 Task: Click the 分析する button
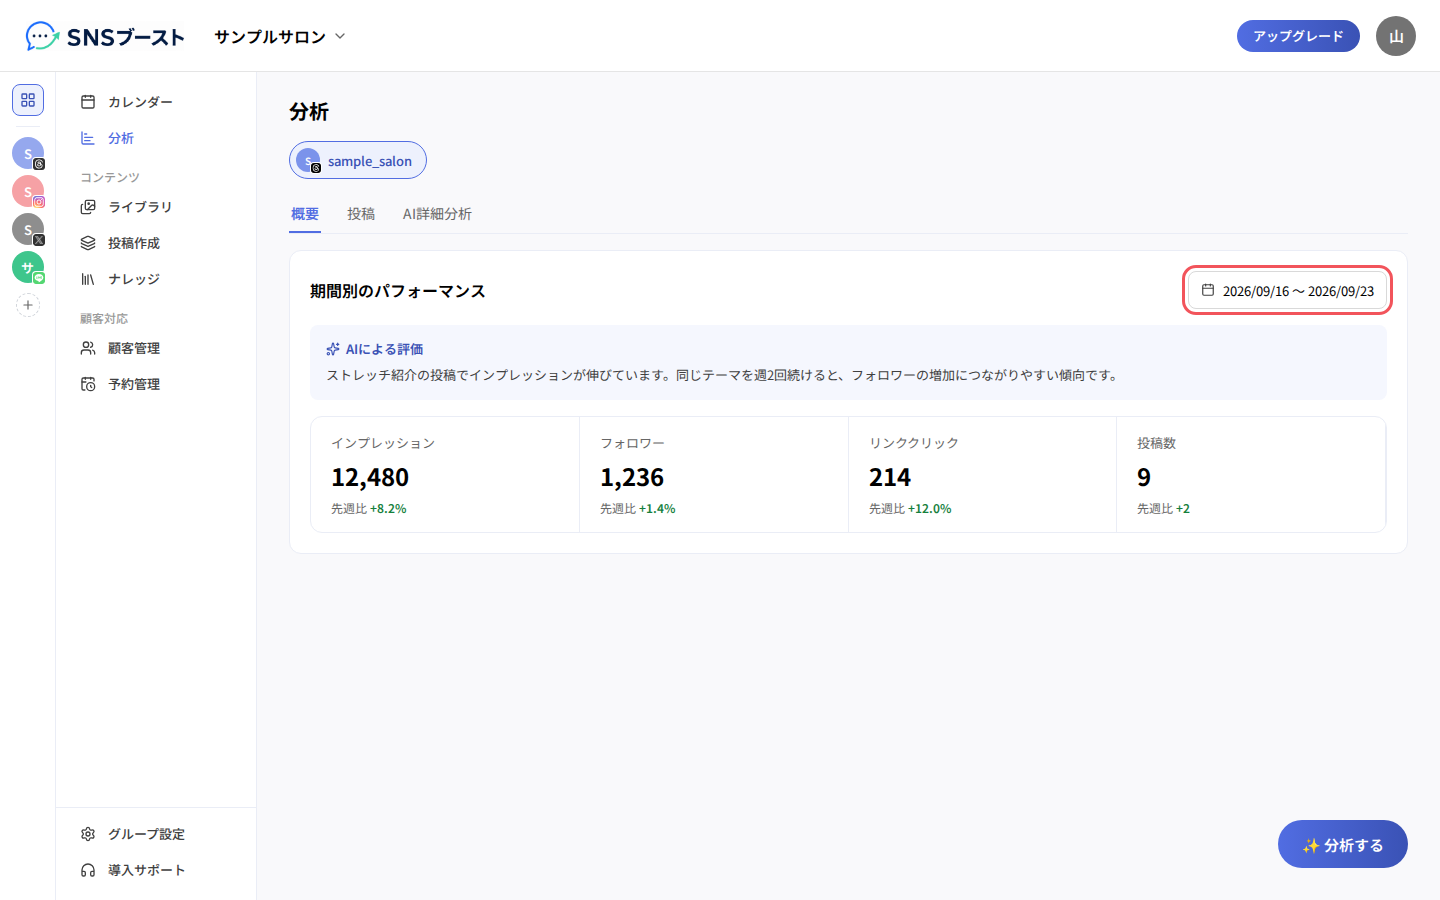(x=1343, y=845)
